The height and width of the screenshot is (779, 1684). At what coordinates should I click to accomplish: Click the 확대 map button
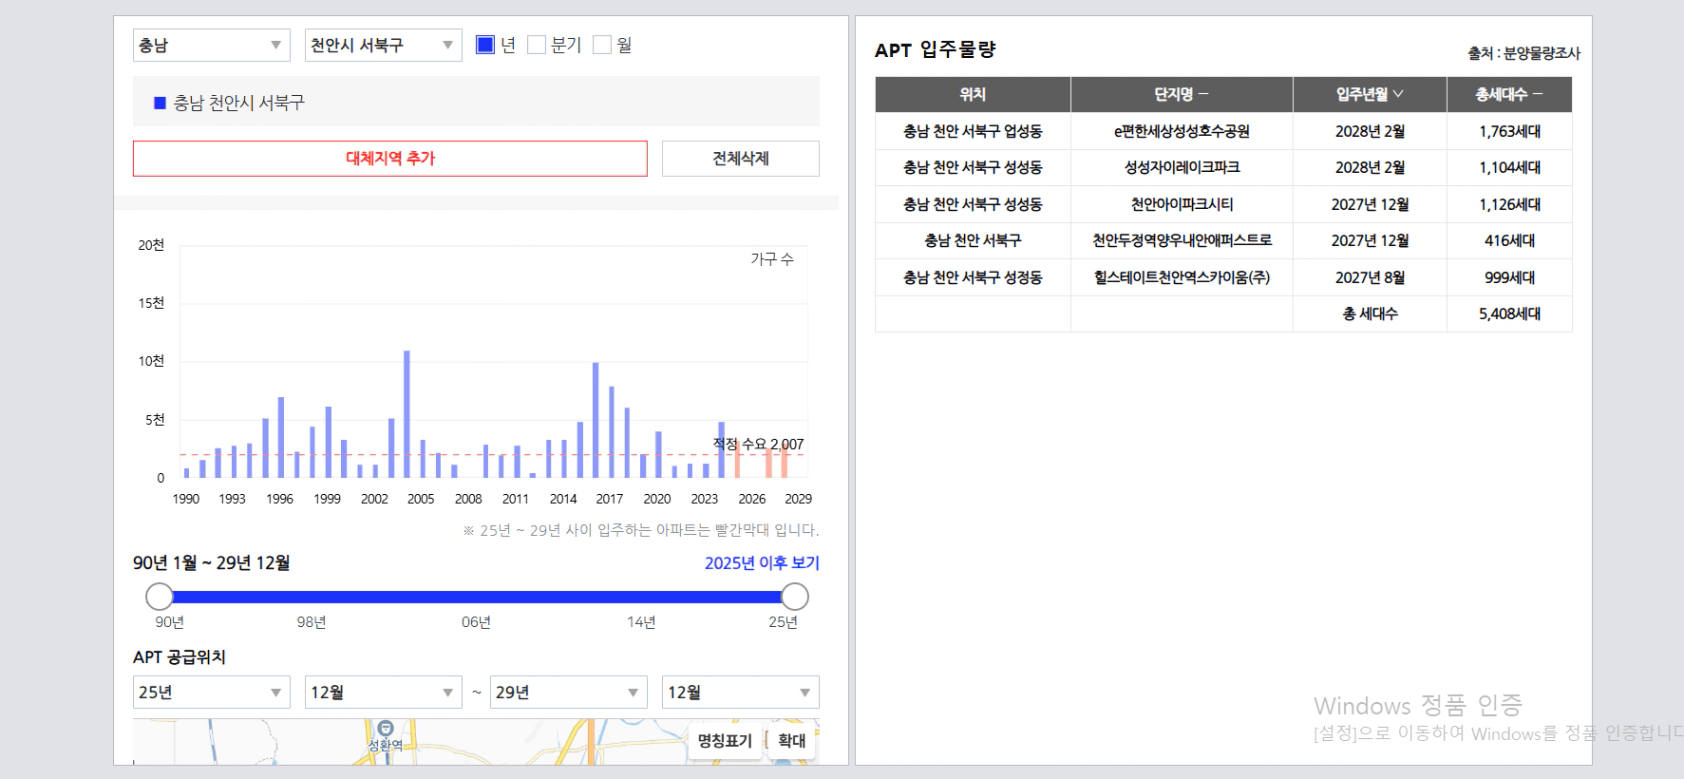[x=791, y=740]
